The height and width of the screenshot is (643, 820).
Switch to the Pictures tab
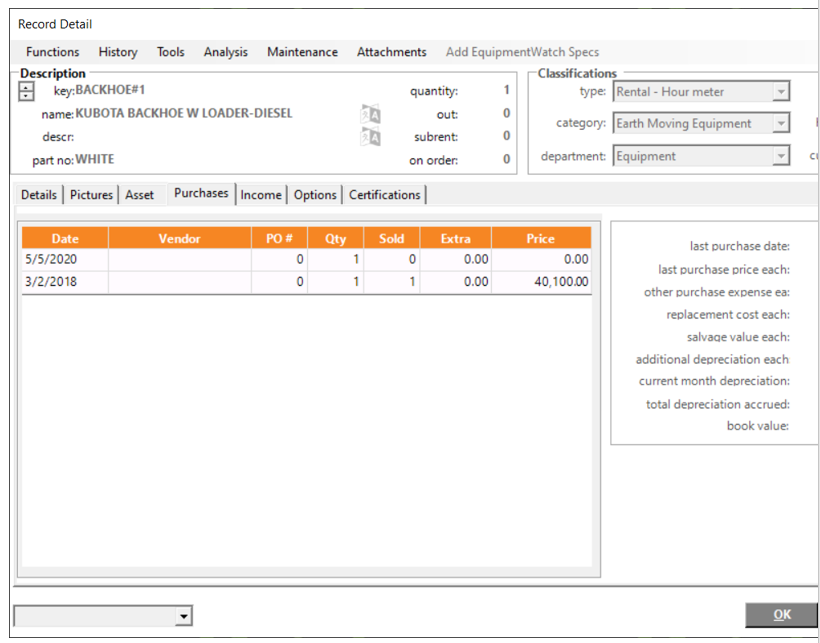(91, 195)
